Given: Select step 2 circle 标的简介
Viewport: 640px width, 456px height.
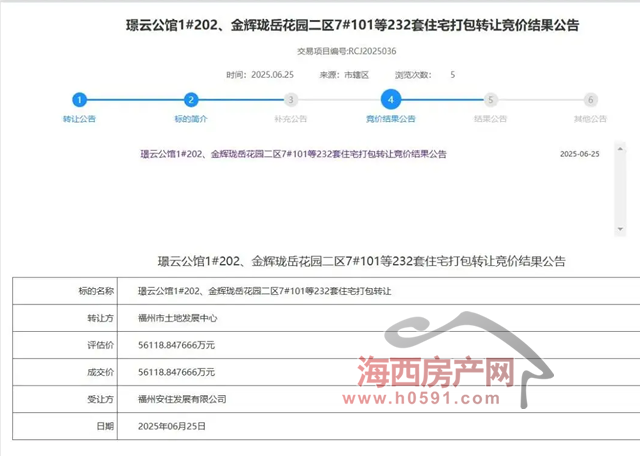Looking at the screenshot, I should [191, 100].
